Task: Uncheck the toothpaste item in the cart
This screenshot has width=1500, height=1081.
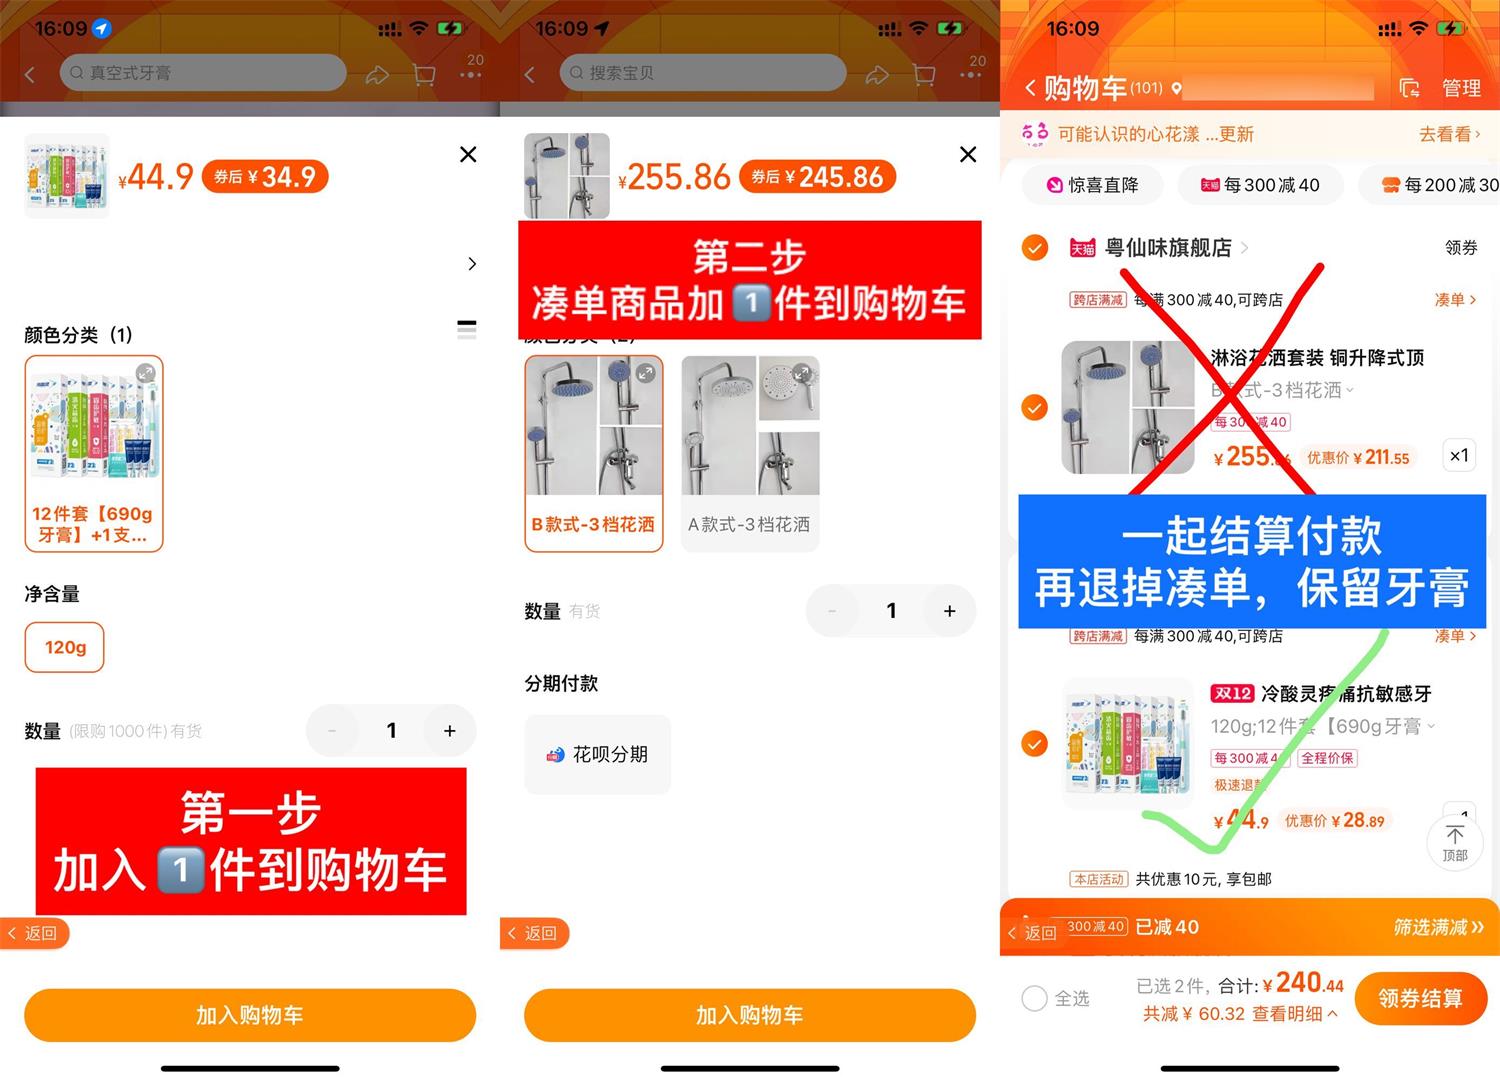Action: 1035,743
